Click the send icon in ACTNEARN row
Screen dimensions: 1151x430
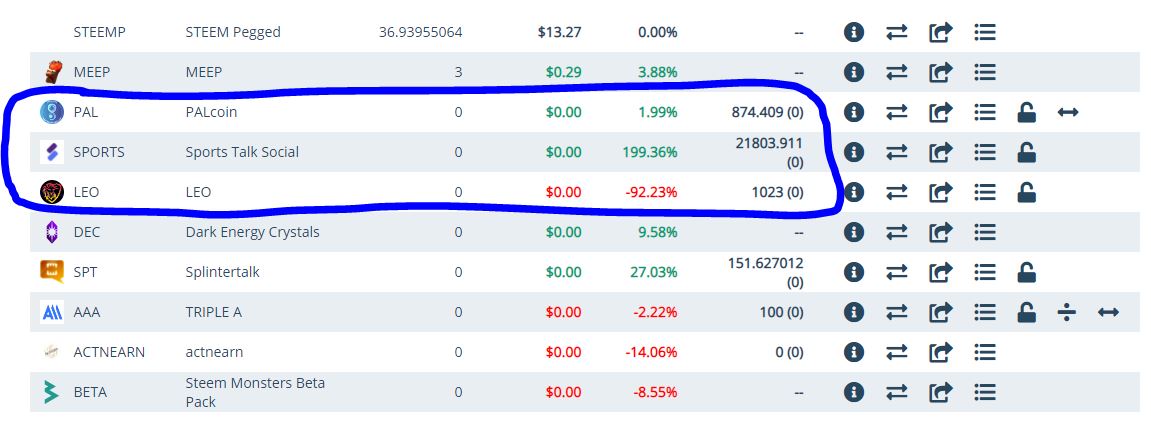[940, 352]
